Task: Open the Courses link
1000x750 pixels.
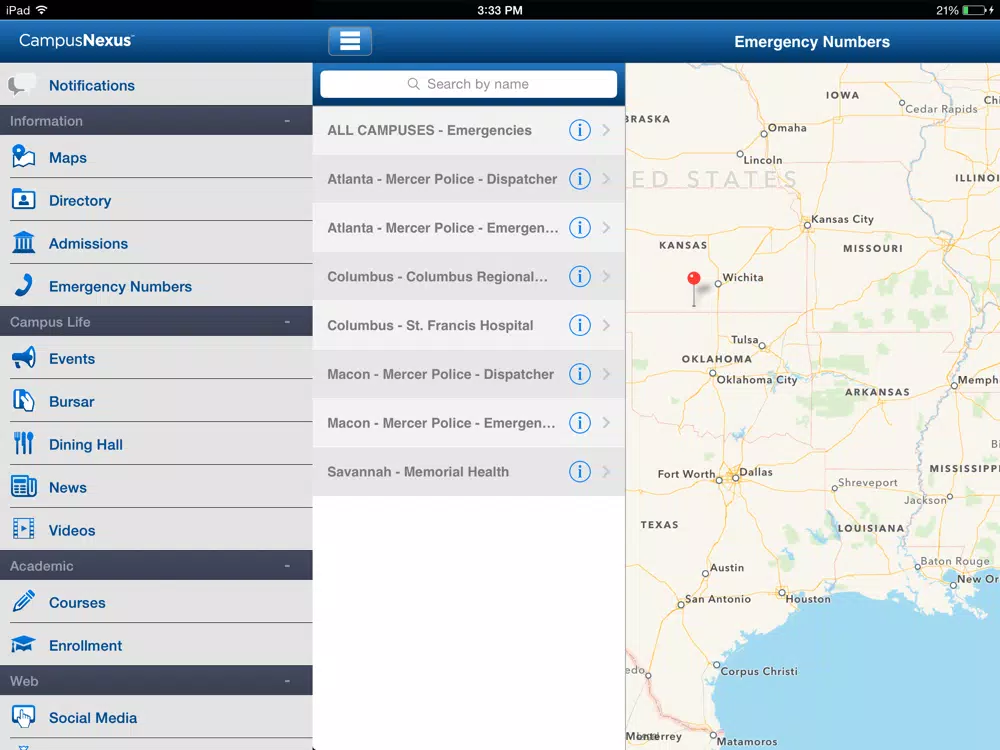Action: pos(156,602)
